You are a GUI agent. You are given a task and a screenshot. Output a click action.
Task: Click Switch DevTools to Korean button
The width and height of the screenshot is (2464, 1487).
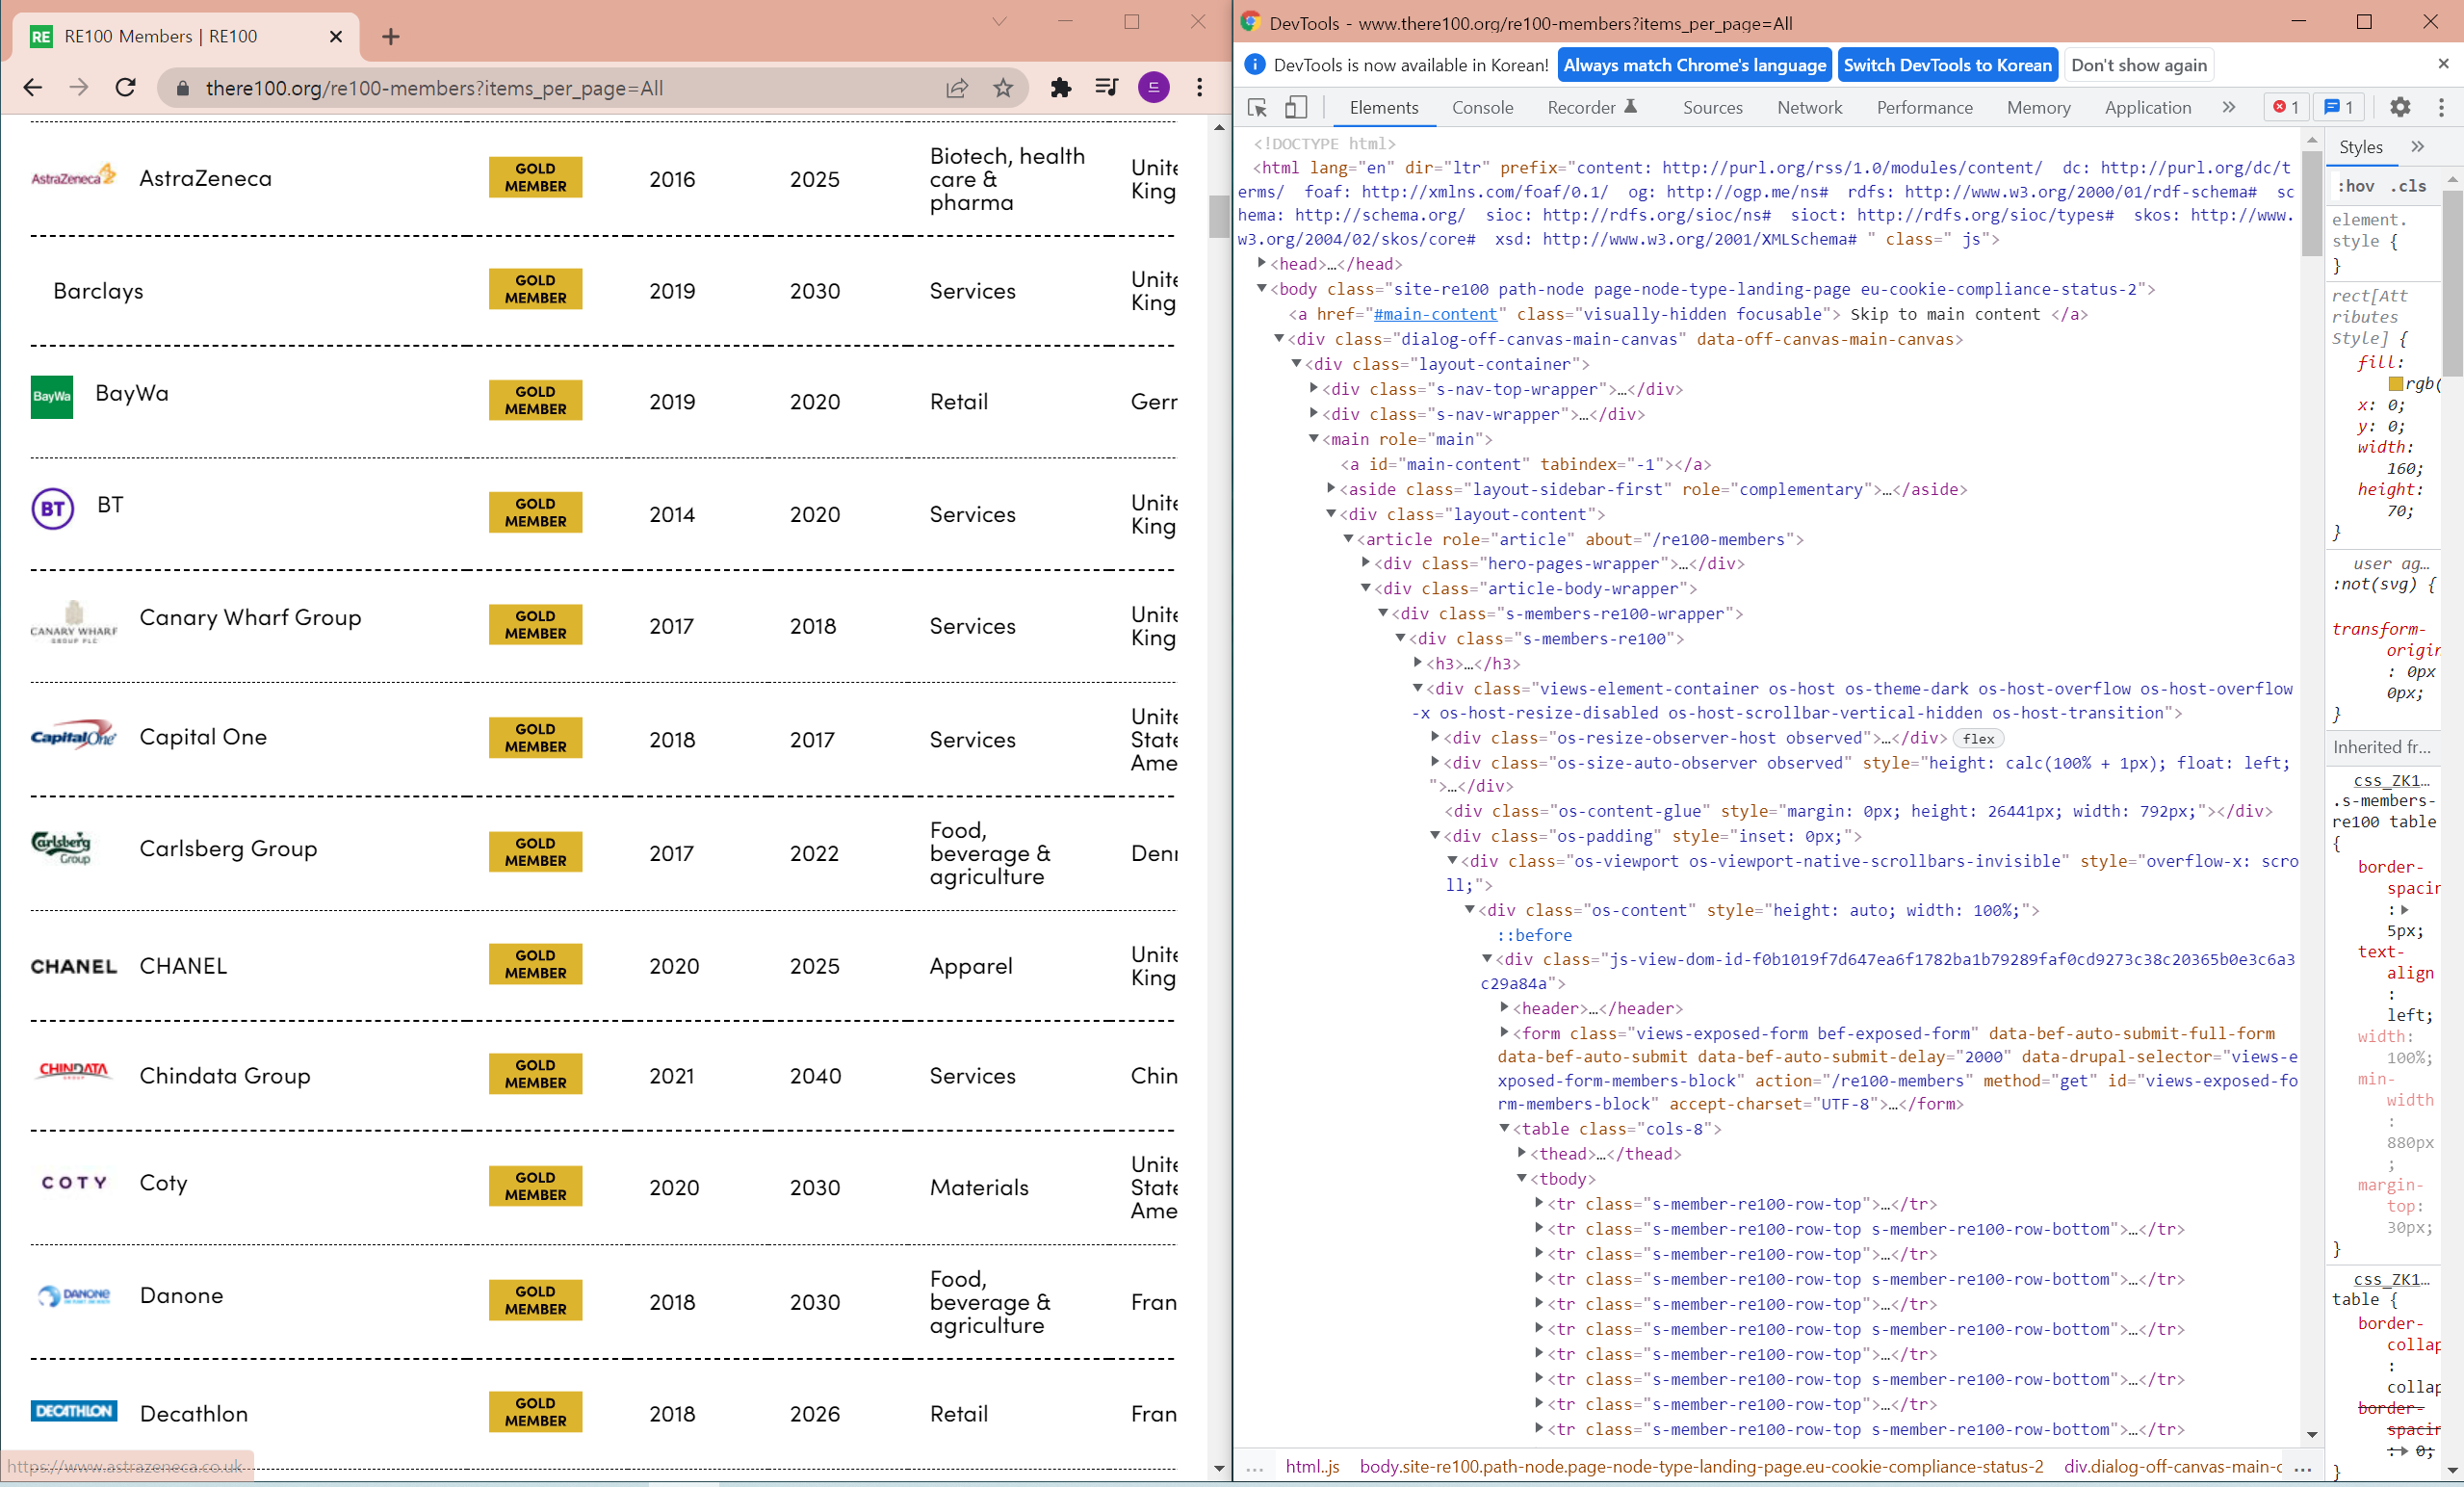coord(1947,65)
